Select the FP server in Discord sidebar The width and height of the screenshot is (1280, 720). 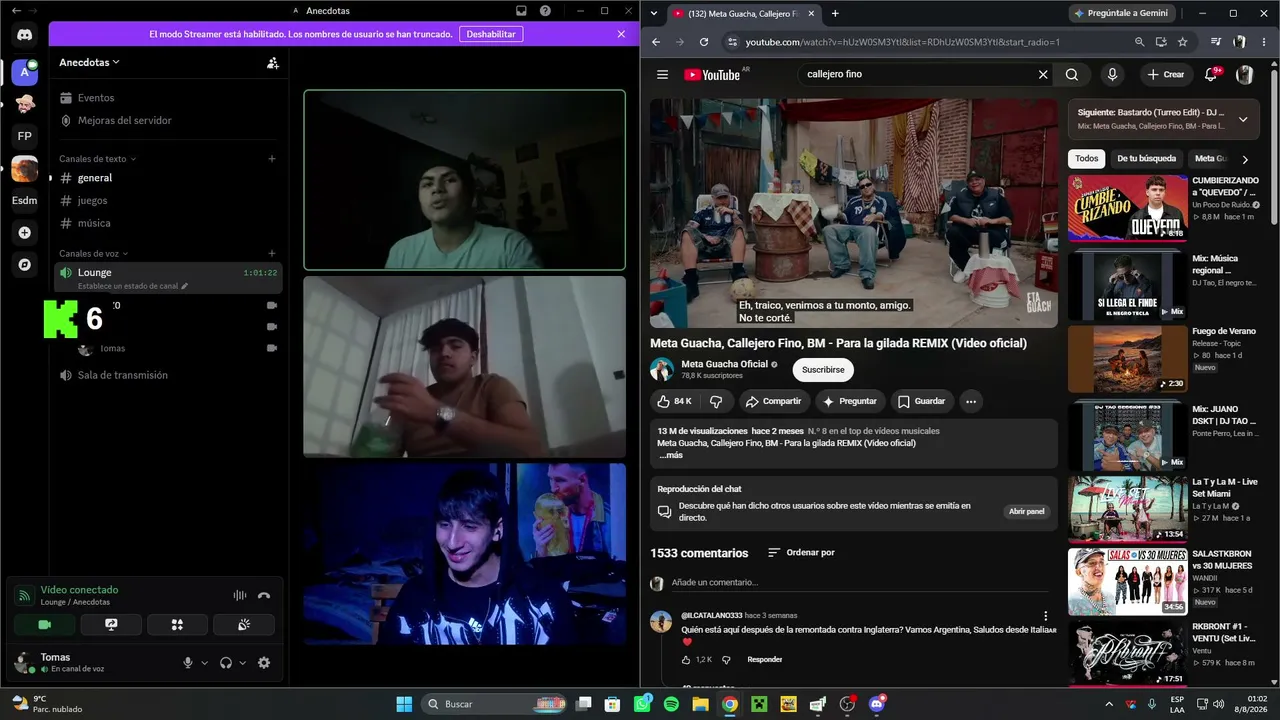24,136
